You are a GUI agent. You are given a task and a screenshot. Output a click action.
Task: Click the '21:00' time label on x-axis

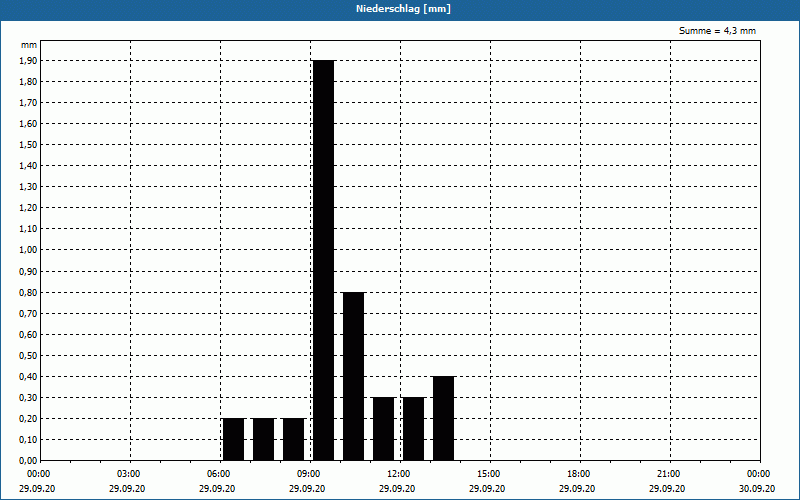click(668, 474)
